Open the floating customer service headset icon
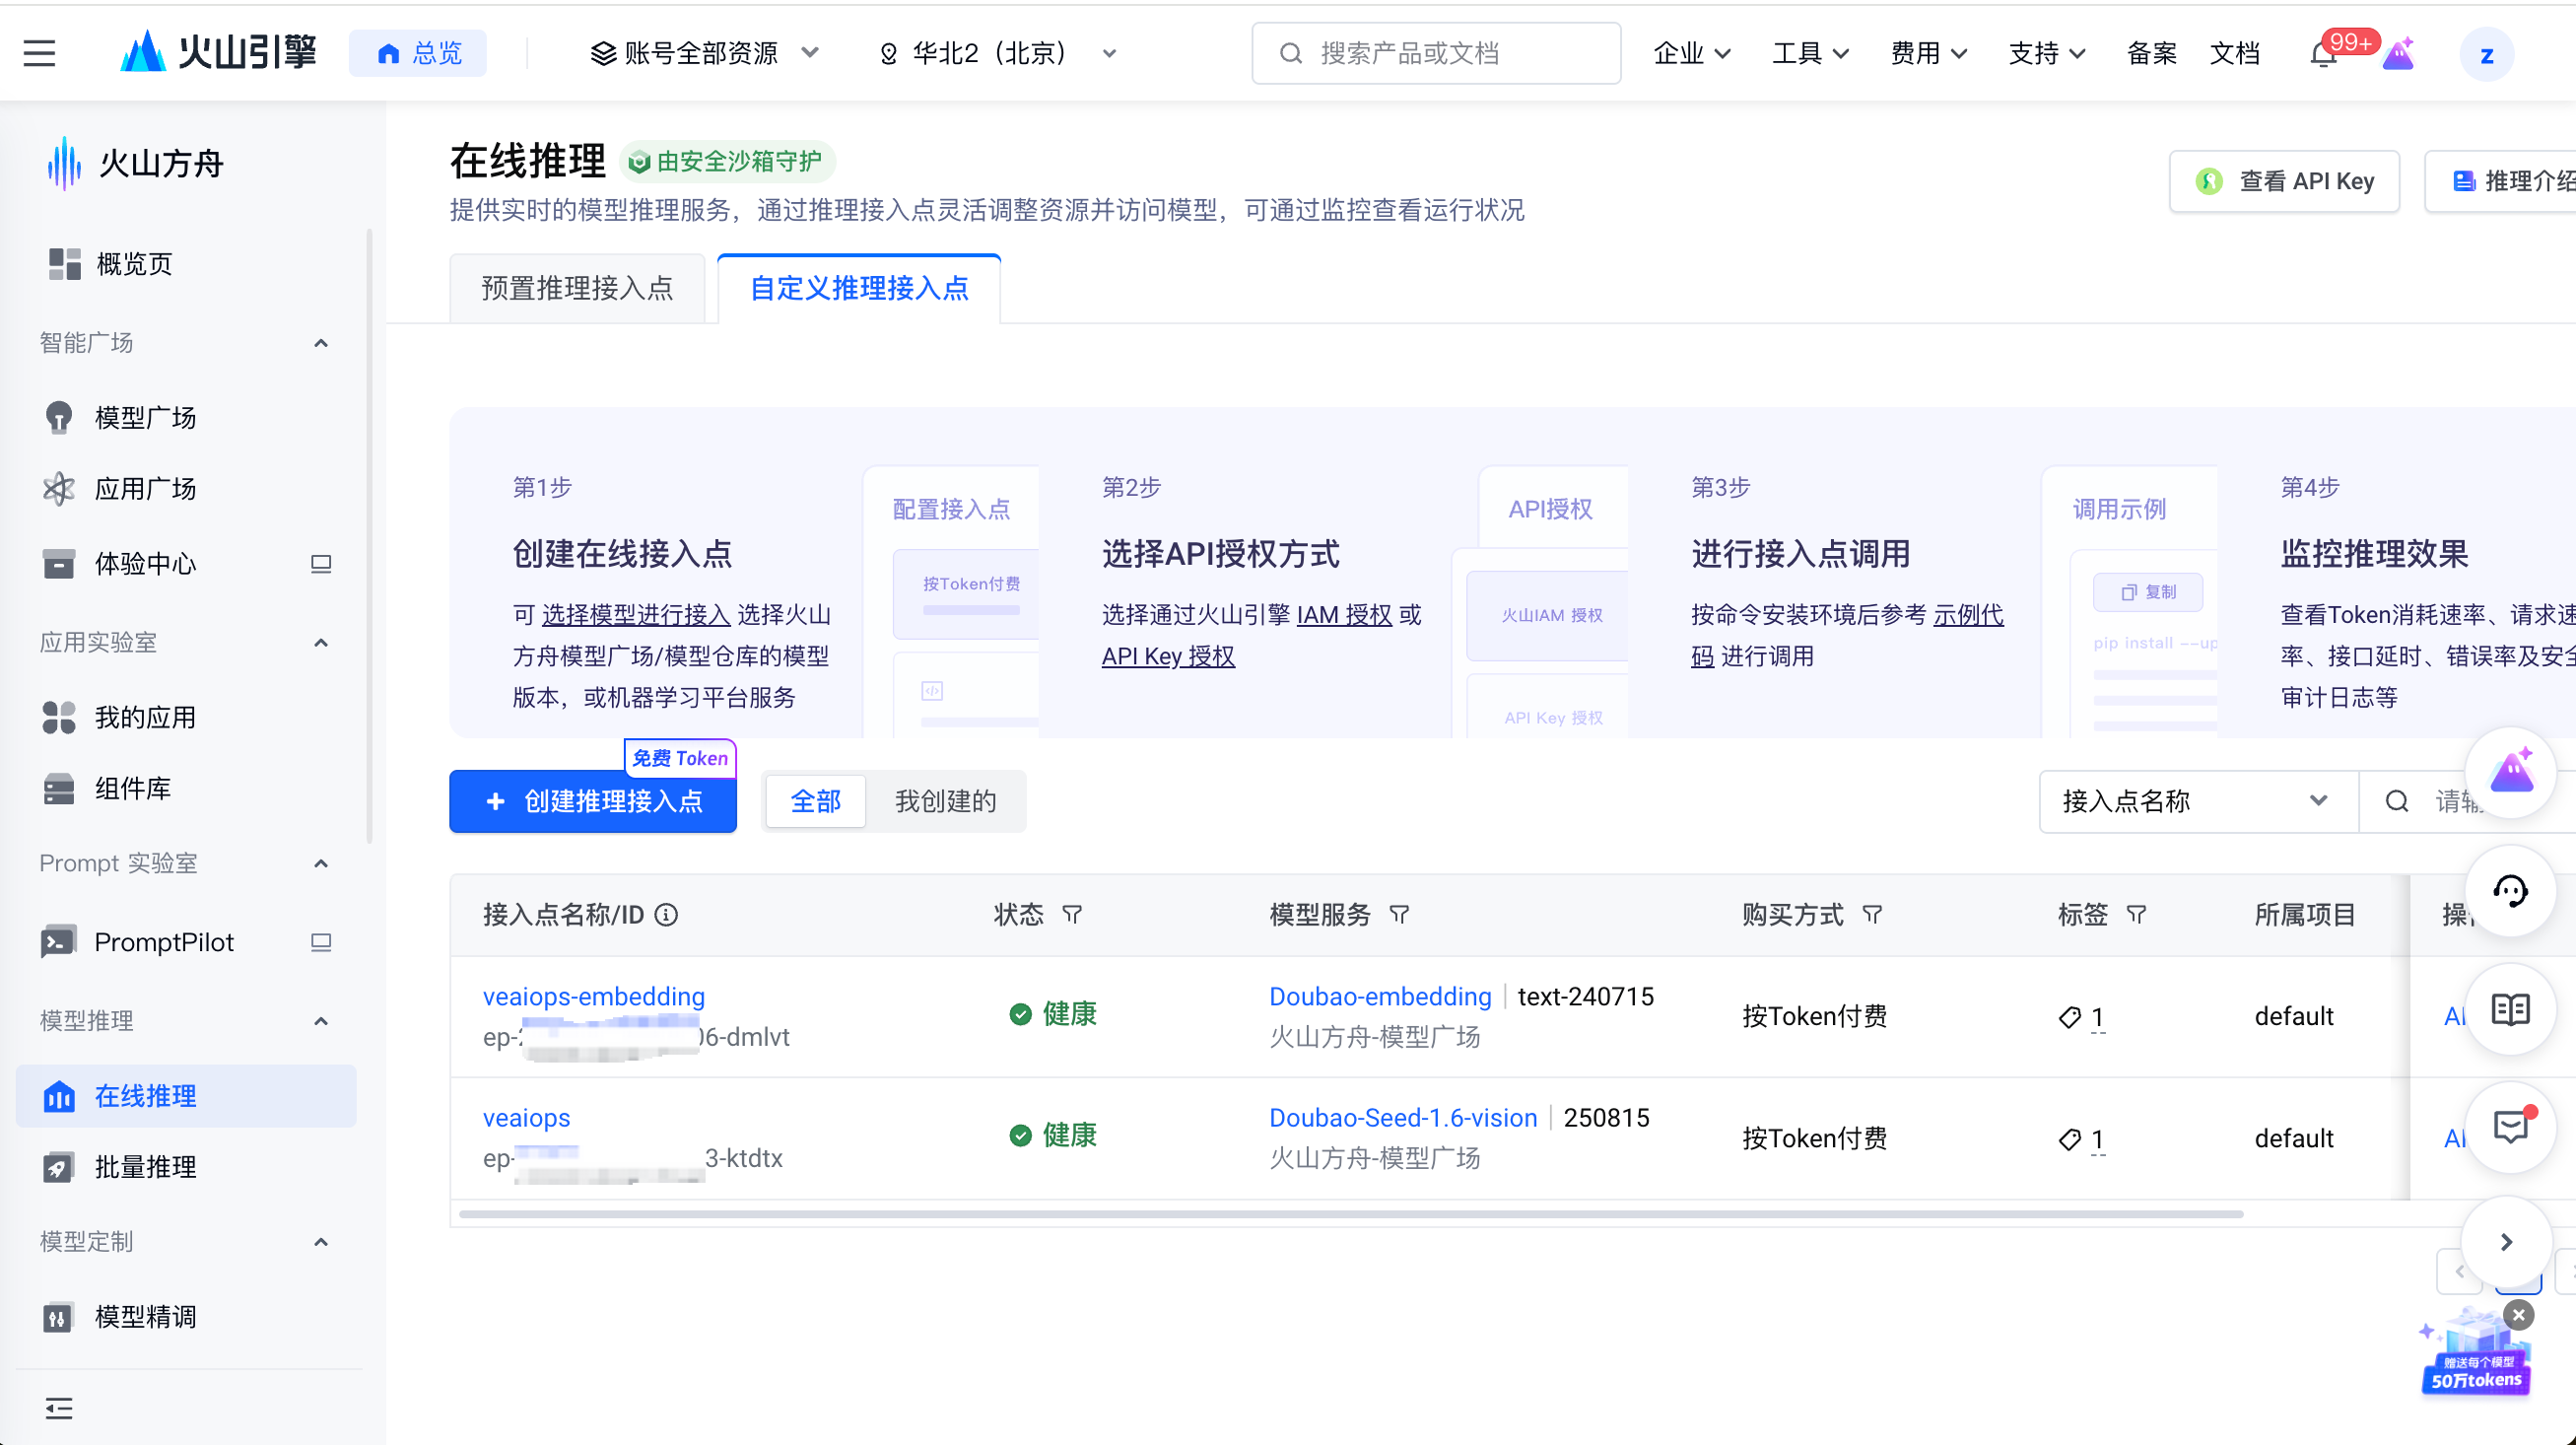2576x1445 pixels. coord(2510,891)
